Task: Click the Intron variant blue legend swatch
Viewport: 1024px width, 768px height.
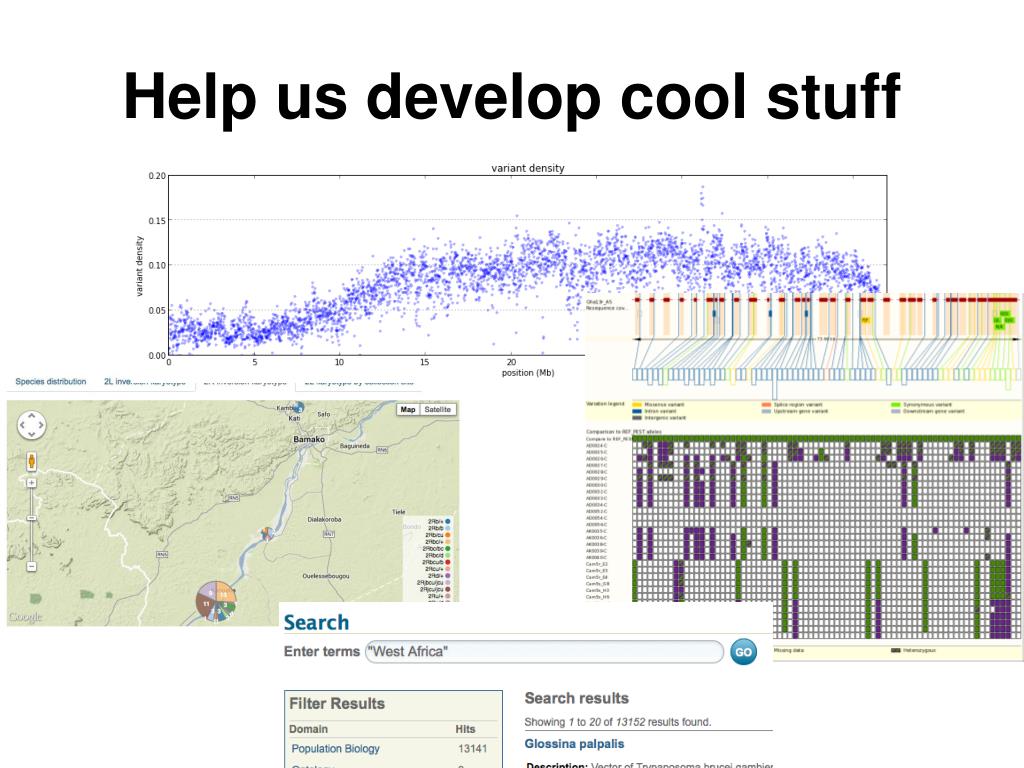Action: (x=637, y=411)
